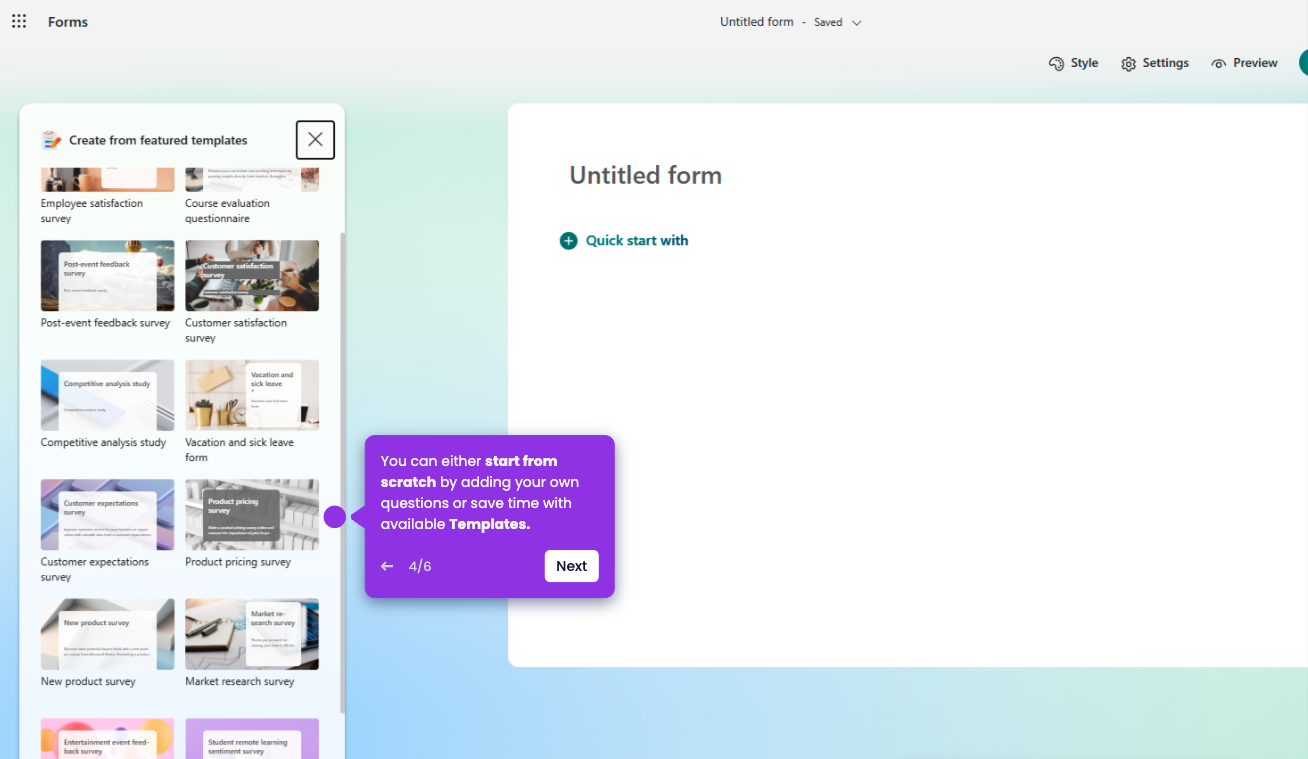Click Course evaluation questionnaire label
1308x759 pixels.
coord(227,211)
